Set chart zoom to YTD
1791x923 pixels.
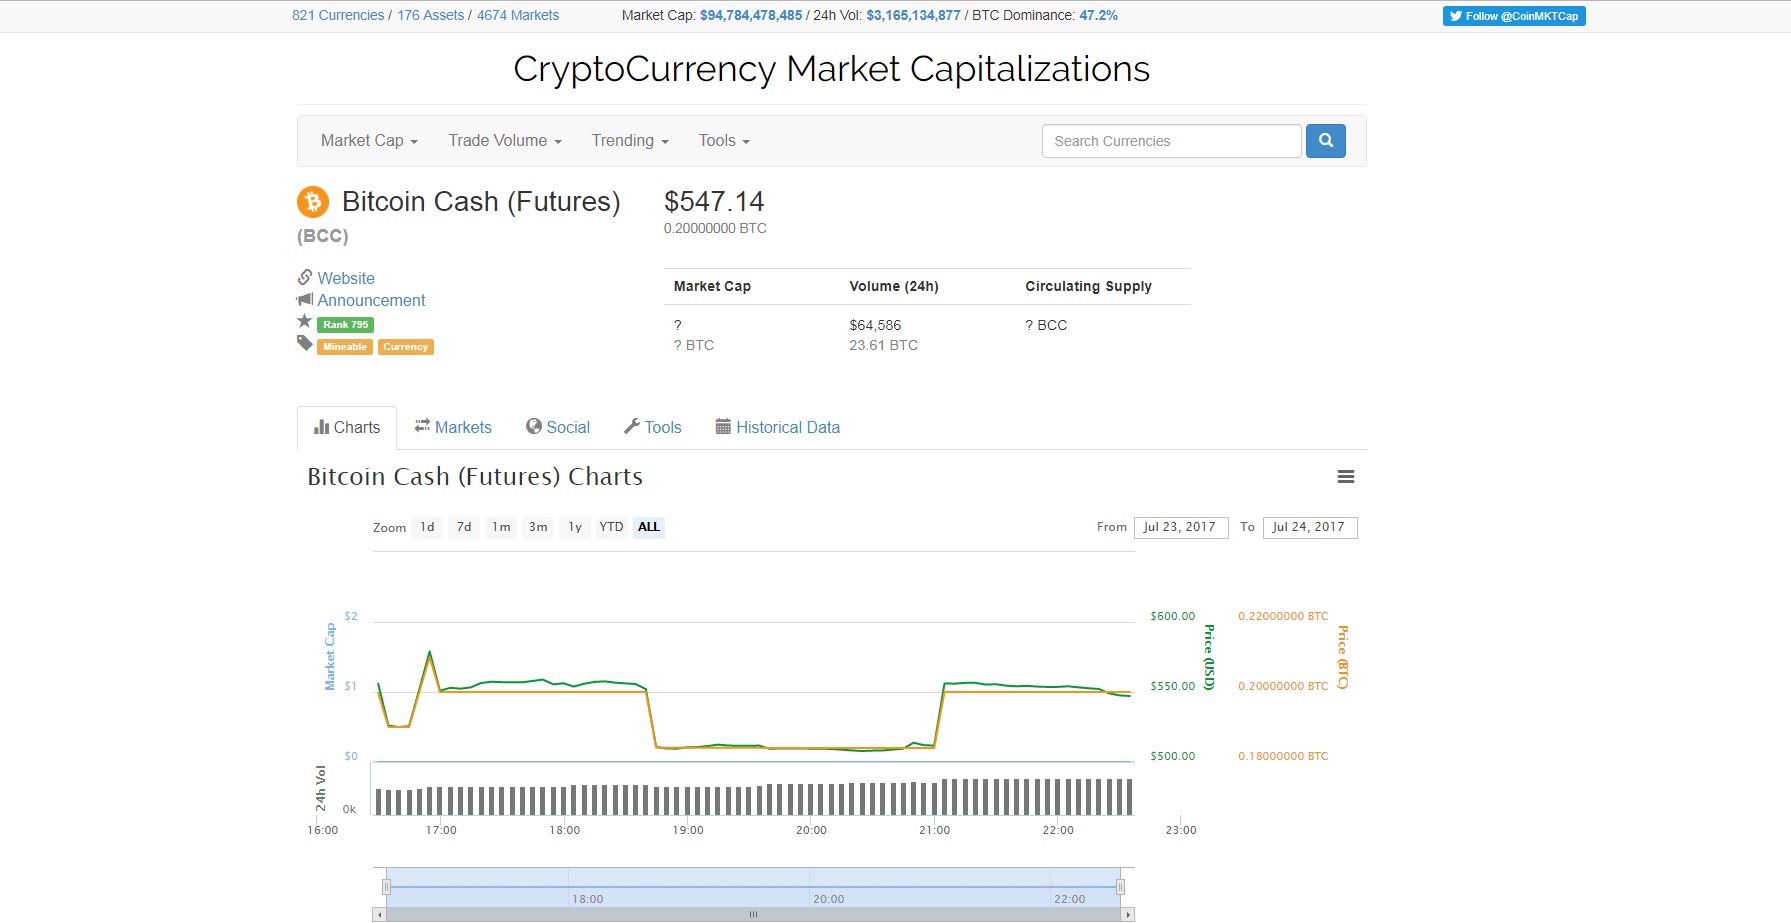pos(611,527)
